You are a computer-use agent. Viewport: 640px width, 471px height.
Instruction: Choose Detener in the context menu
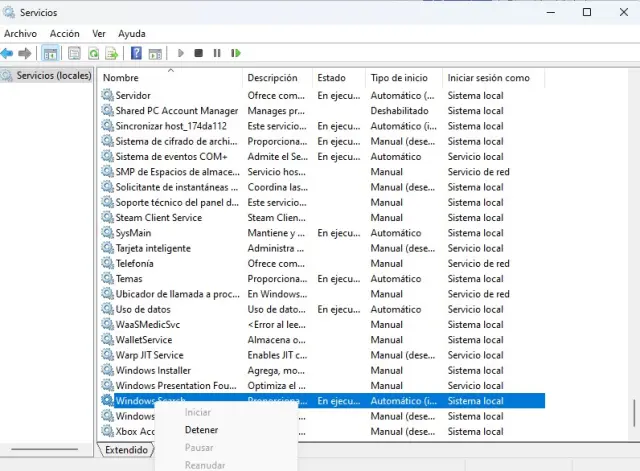201,430
